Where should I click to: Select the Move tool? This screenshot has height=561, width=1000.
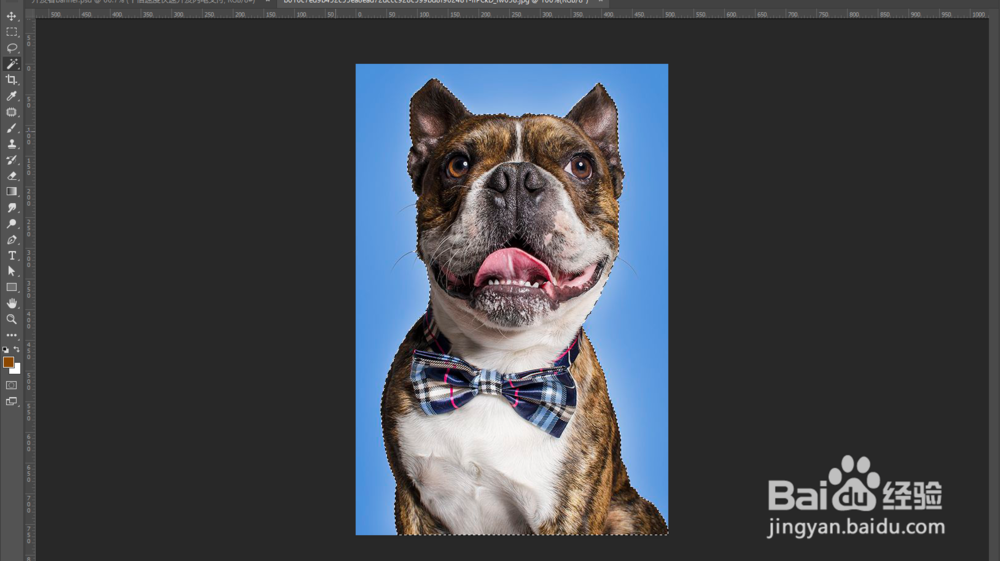[11, 16]
